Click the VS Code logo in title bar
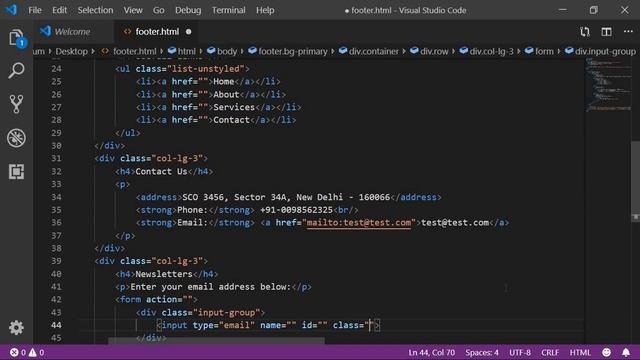Screen dimensions: 640x360 [x=11, y=10]
